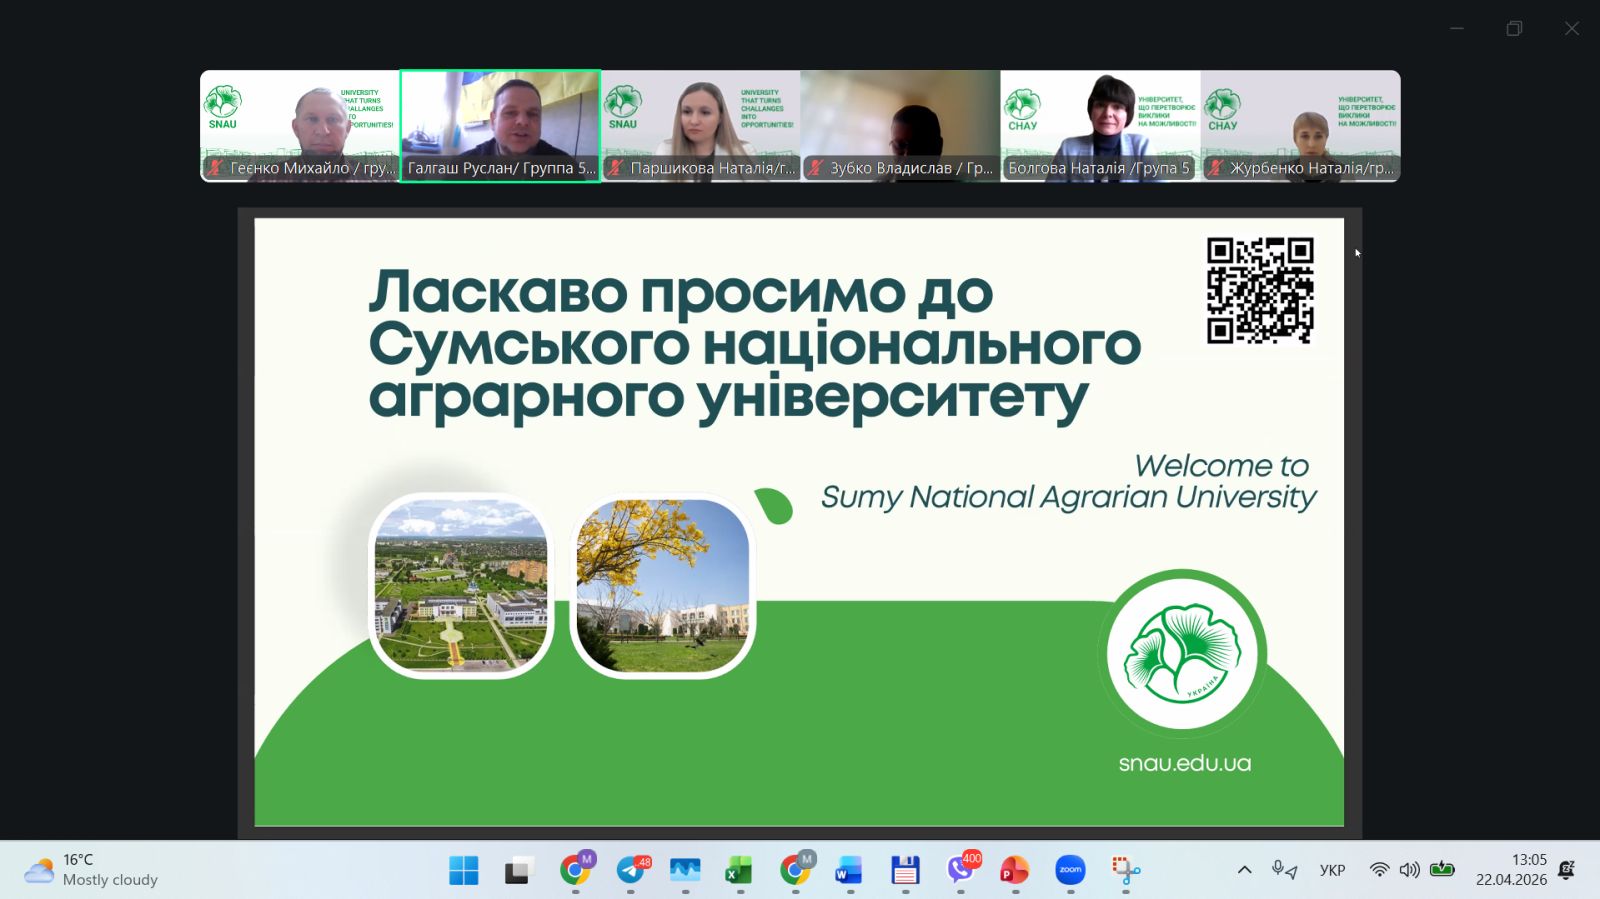1600x899 pixels.
Task: Open the Excel taskbar icon
Action: [x=739, y=870]
